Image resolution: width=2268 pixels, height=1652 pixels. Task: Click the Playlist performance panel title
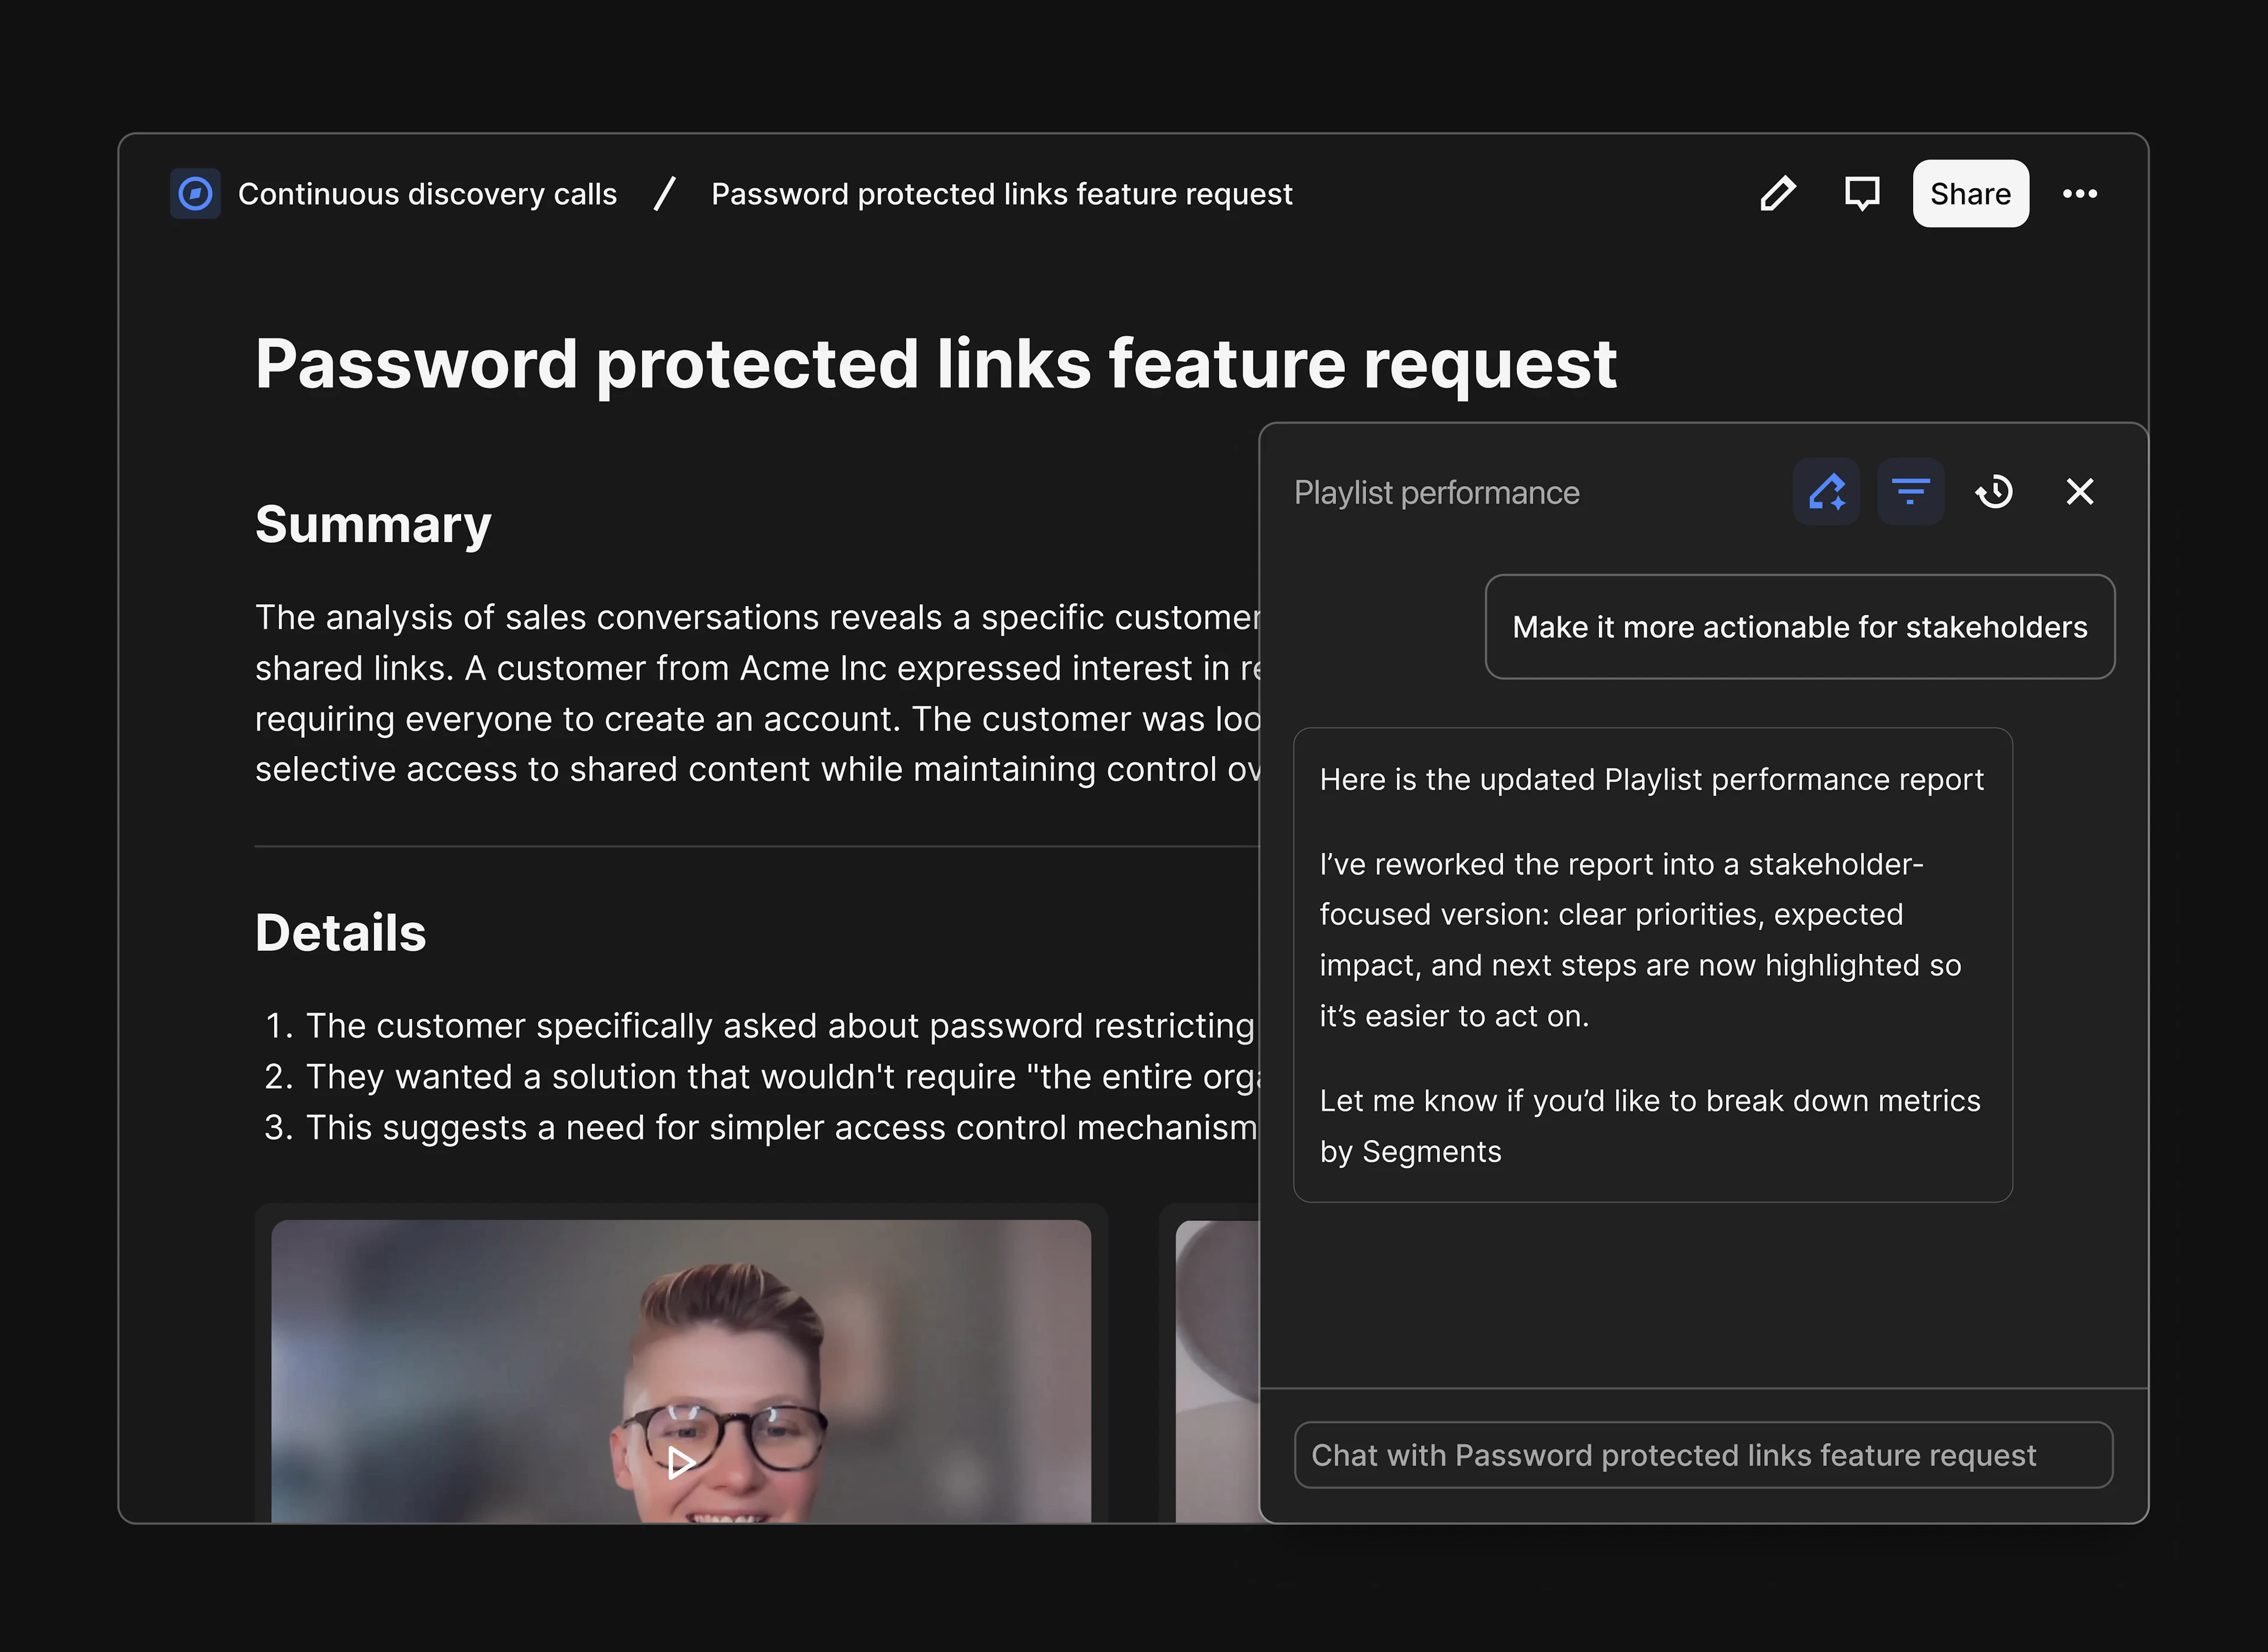click(x=1437, y=491)
